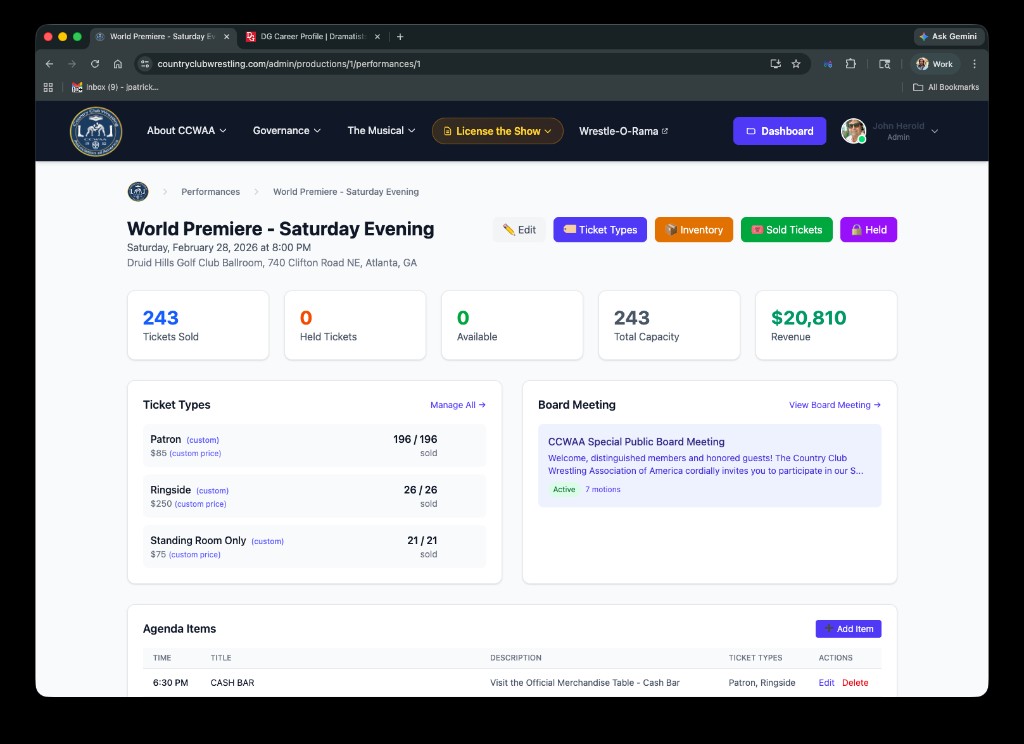This screenshot has height=744, width=1024.
Task: Click the breadcrumb logo icon above the title
Action: (x=137, y=191)
